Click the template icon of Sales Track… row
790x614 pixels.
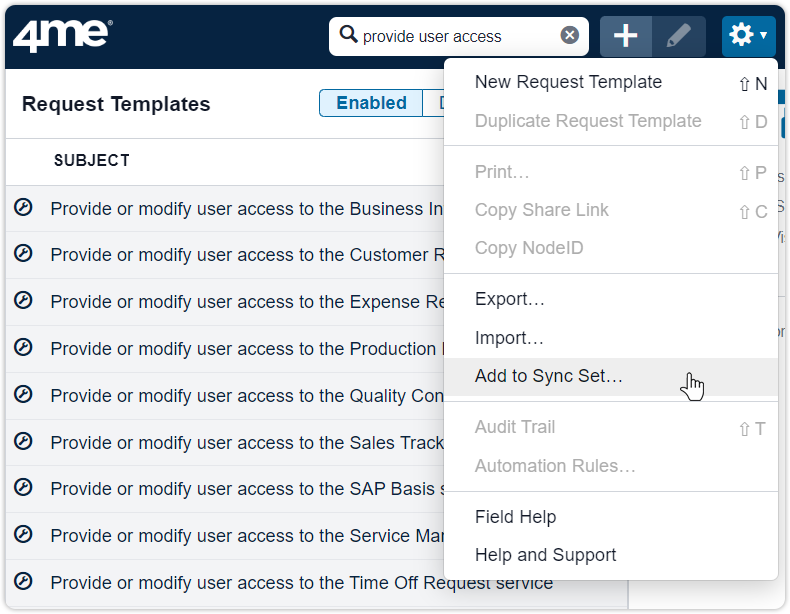[x=23, y=441]
